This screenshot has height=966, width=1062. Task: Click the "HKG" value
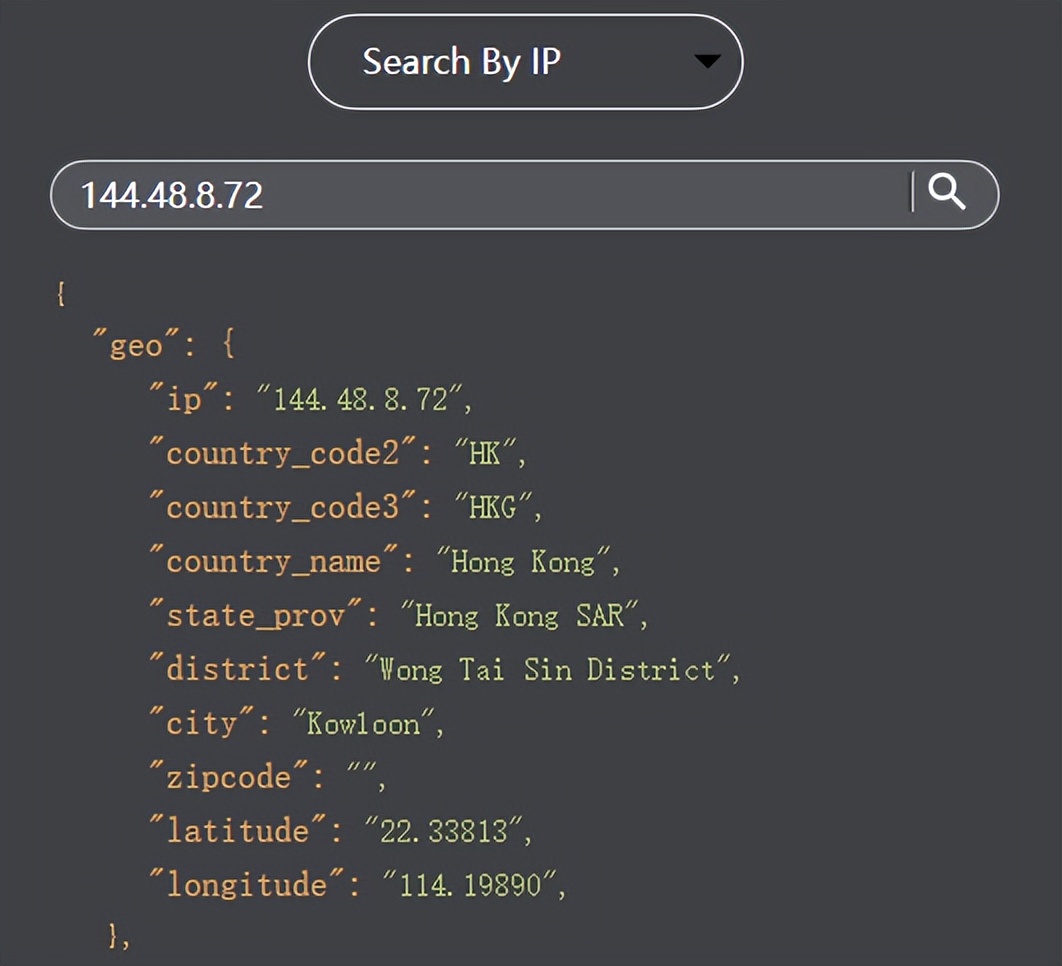493,508
